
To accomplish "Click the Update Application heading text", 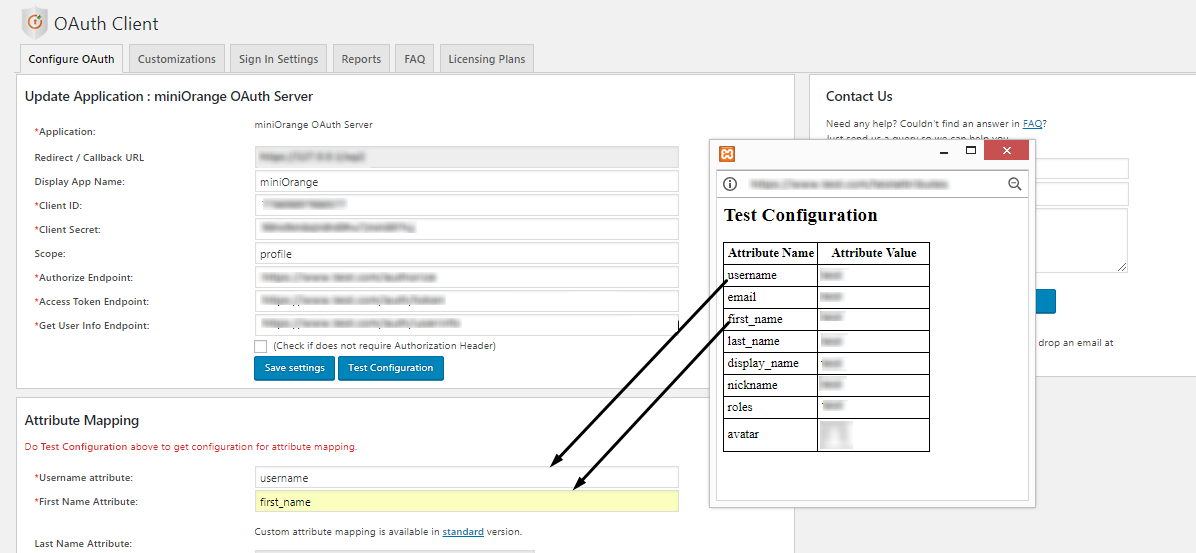I will point(169,97).
